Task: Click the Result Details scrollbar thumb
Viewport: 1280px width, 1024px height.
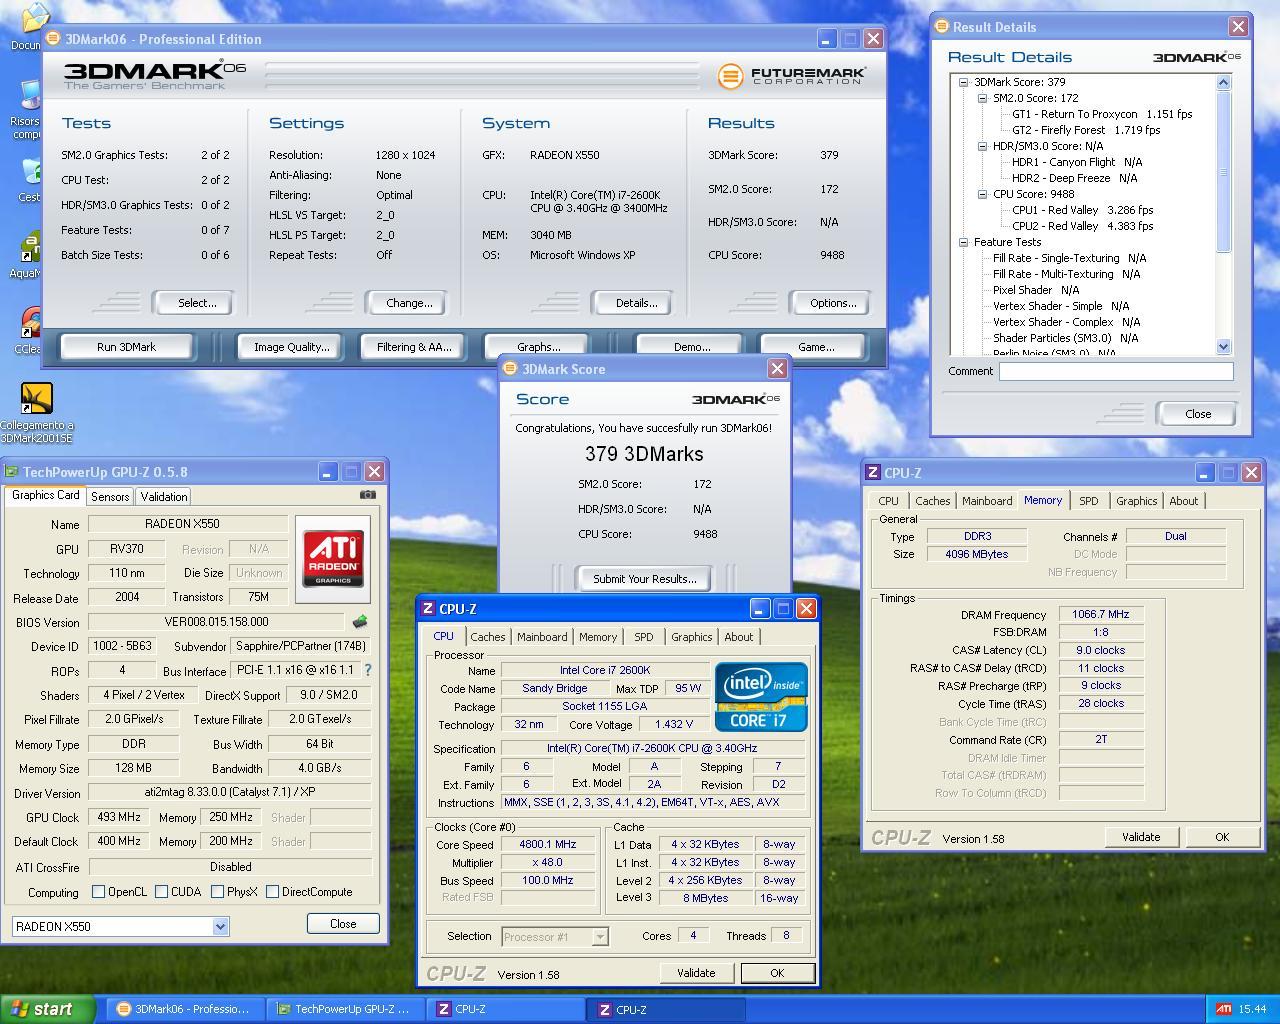Action: tap(1223, 172)
